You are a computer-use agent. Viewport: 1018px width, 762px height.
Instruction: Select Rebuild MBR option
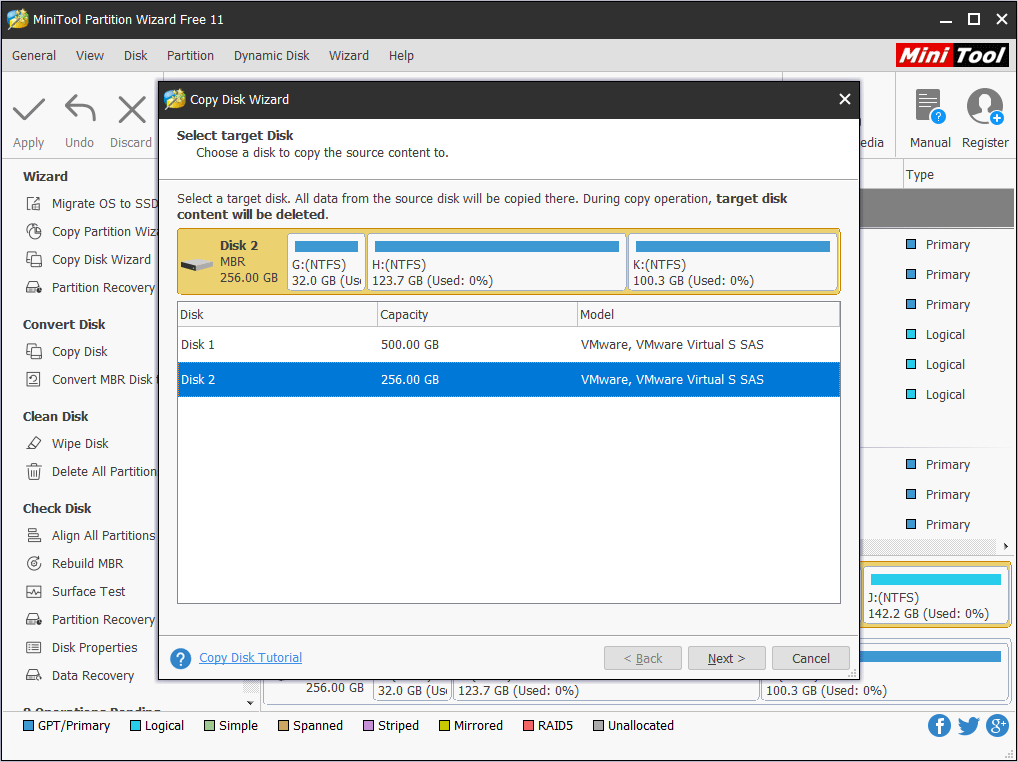74,564
